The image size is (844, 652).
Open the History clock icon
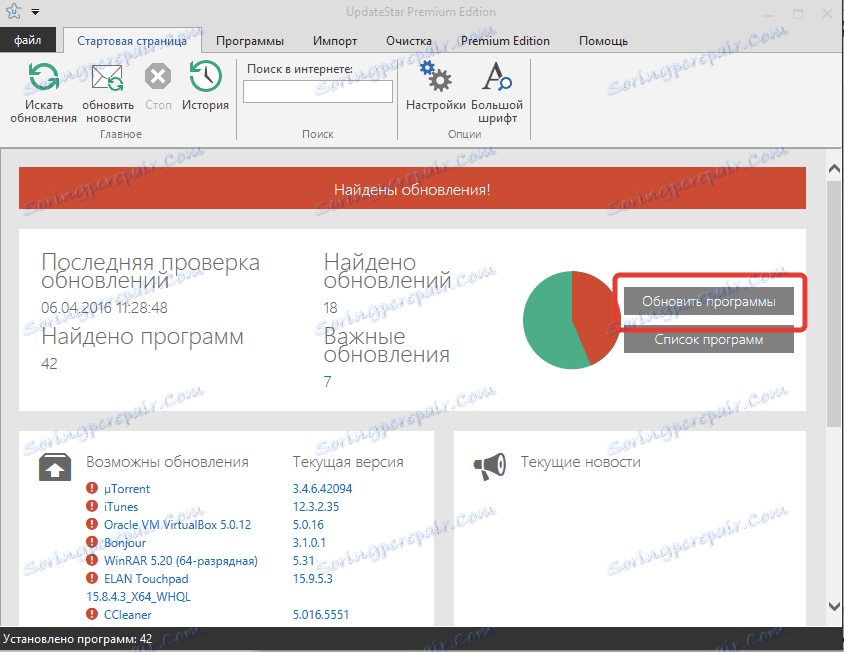point(205,76)
